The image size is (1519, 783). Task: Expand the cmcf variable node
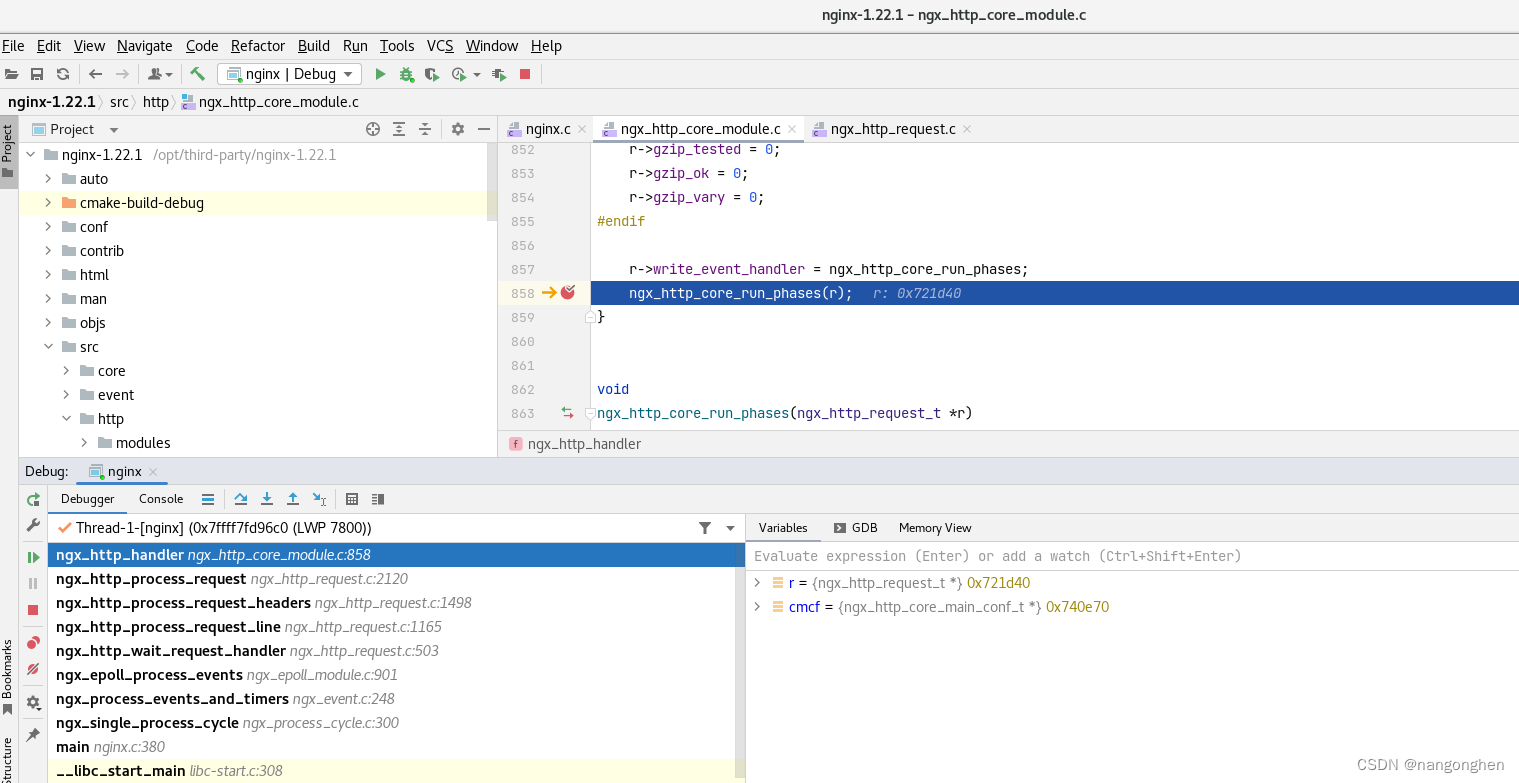(x=757, y=607)
